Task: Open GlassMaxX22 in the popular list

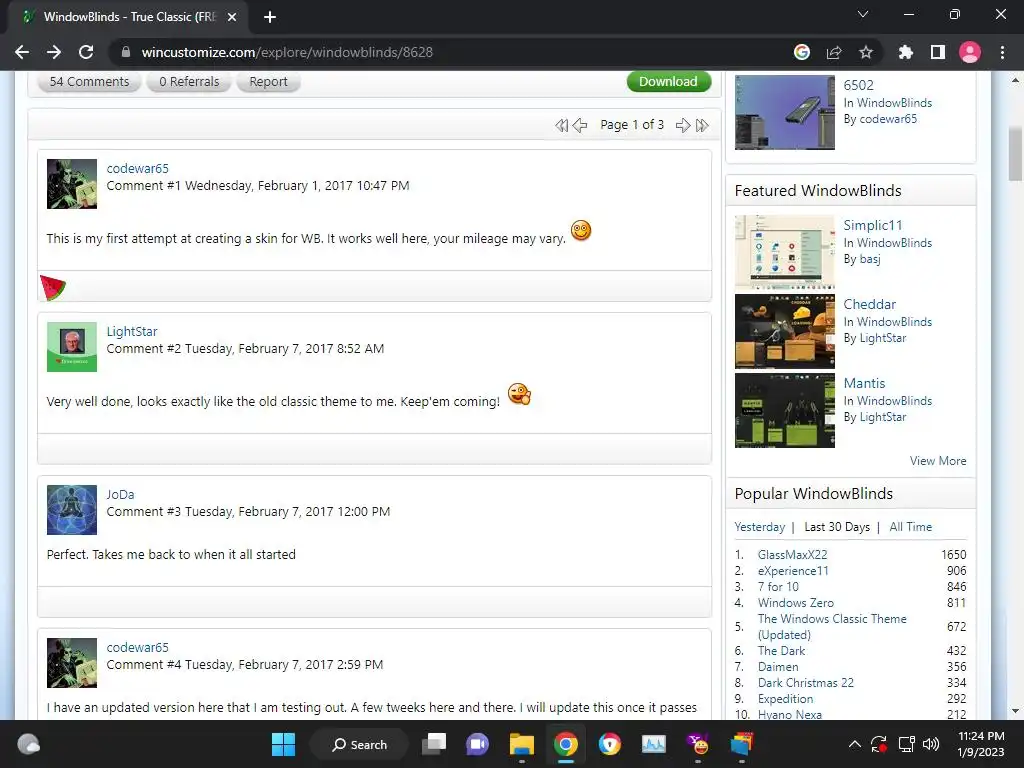Action: pyautogui.click(x=792, y=554)
